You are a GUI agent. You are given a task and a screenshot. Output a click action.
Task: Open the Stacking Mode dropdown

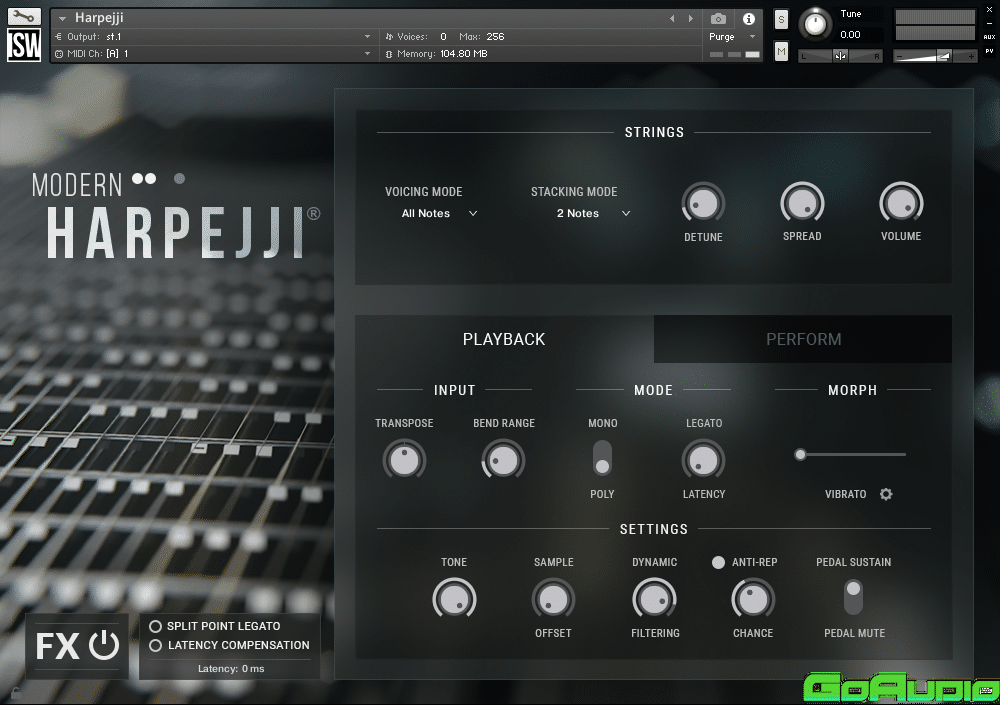(x=593, y=213)
